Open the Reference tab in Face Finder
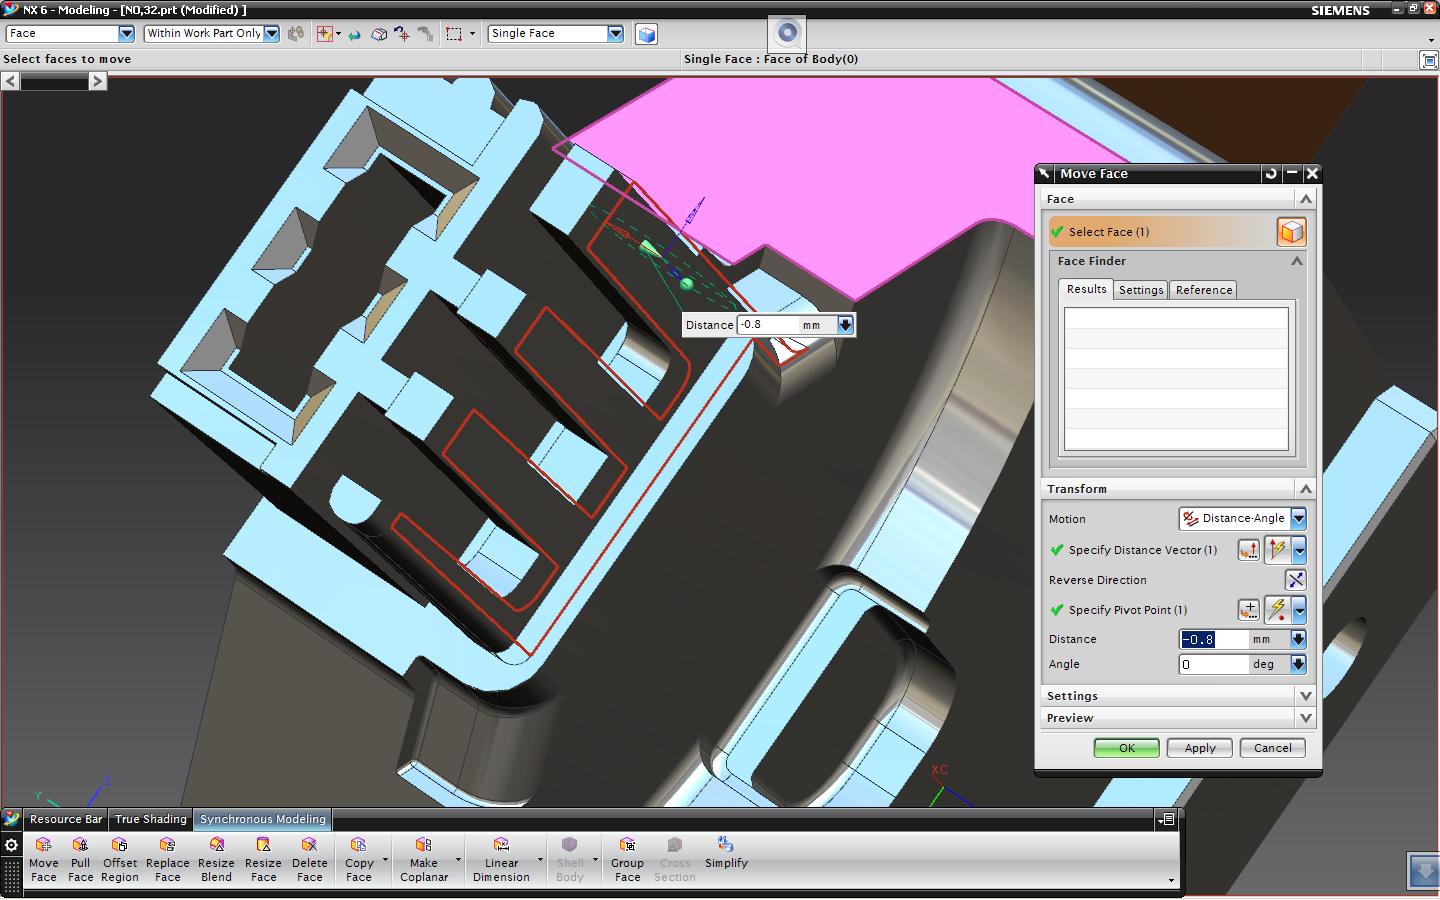 [x=1203, y=289]
